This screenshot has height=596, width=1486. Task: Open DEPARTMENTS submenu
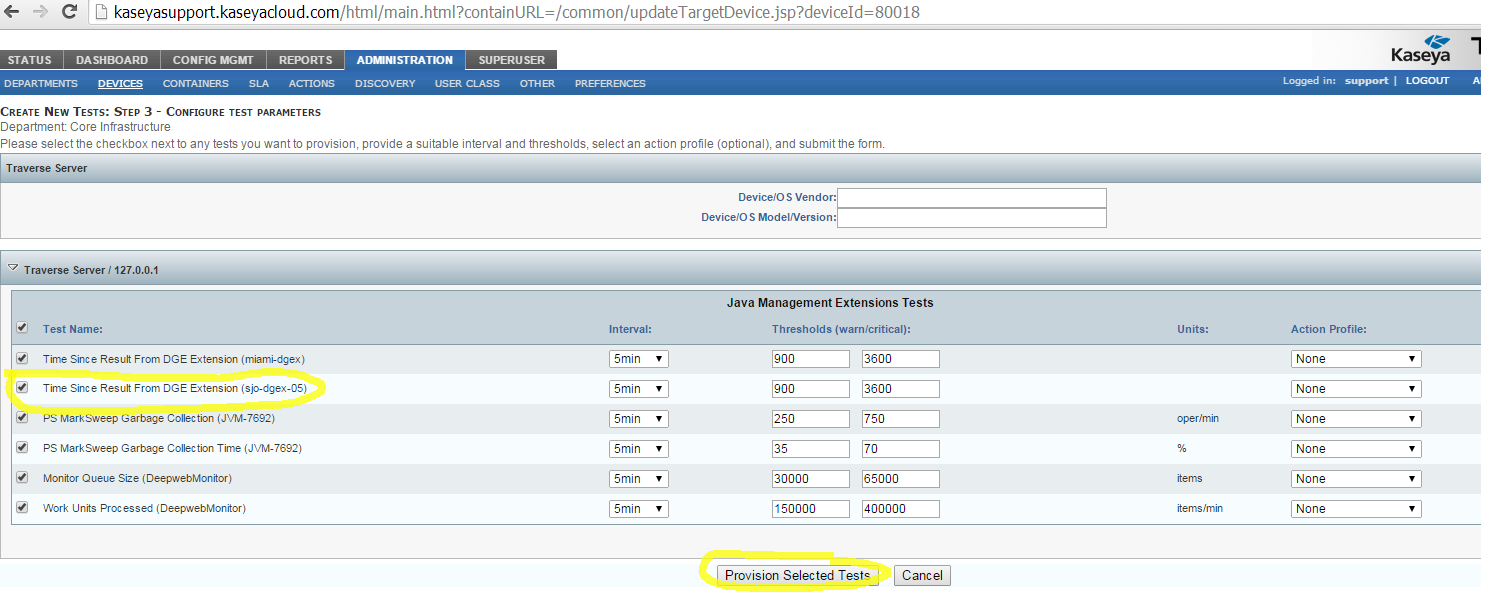pyautogui.click(x=41, y=83)
